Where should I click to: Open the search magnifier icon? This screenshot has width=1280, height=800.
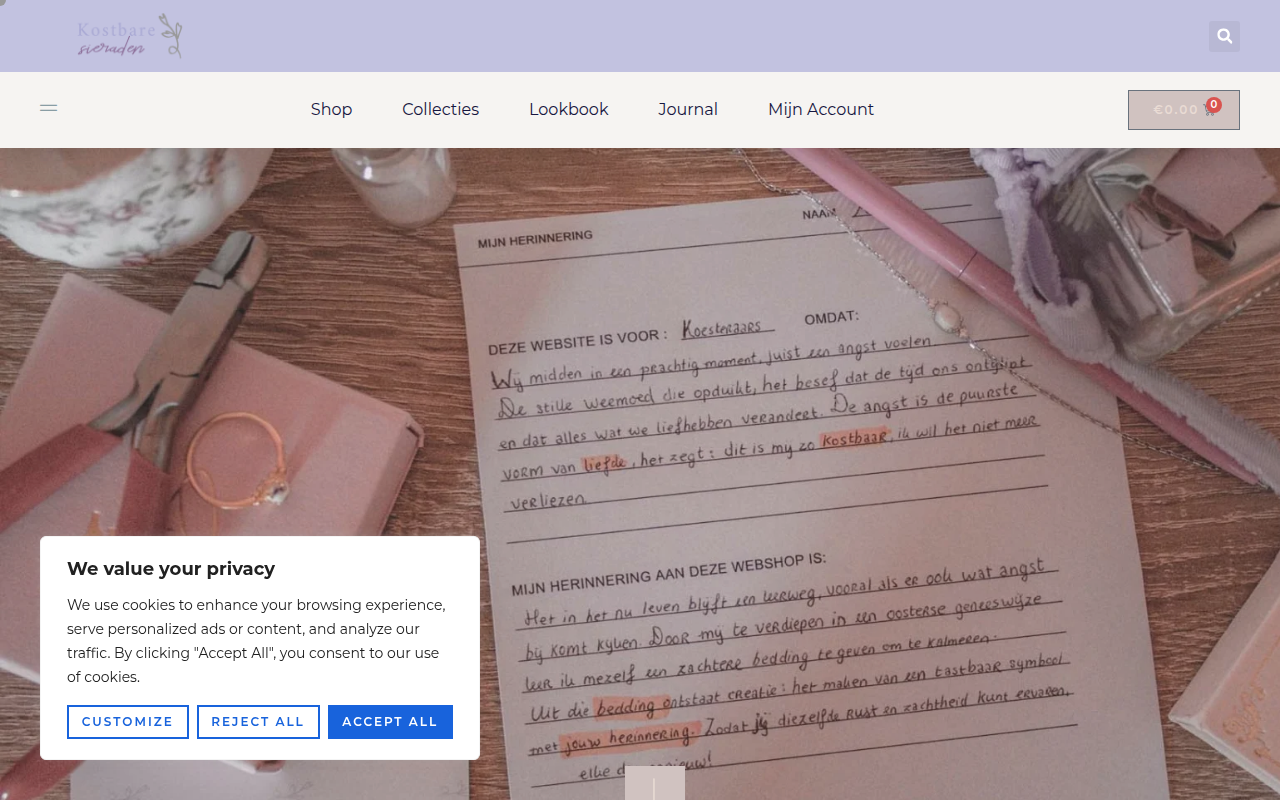[1224, 37]
